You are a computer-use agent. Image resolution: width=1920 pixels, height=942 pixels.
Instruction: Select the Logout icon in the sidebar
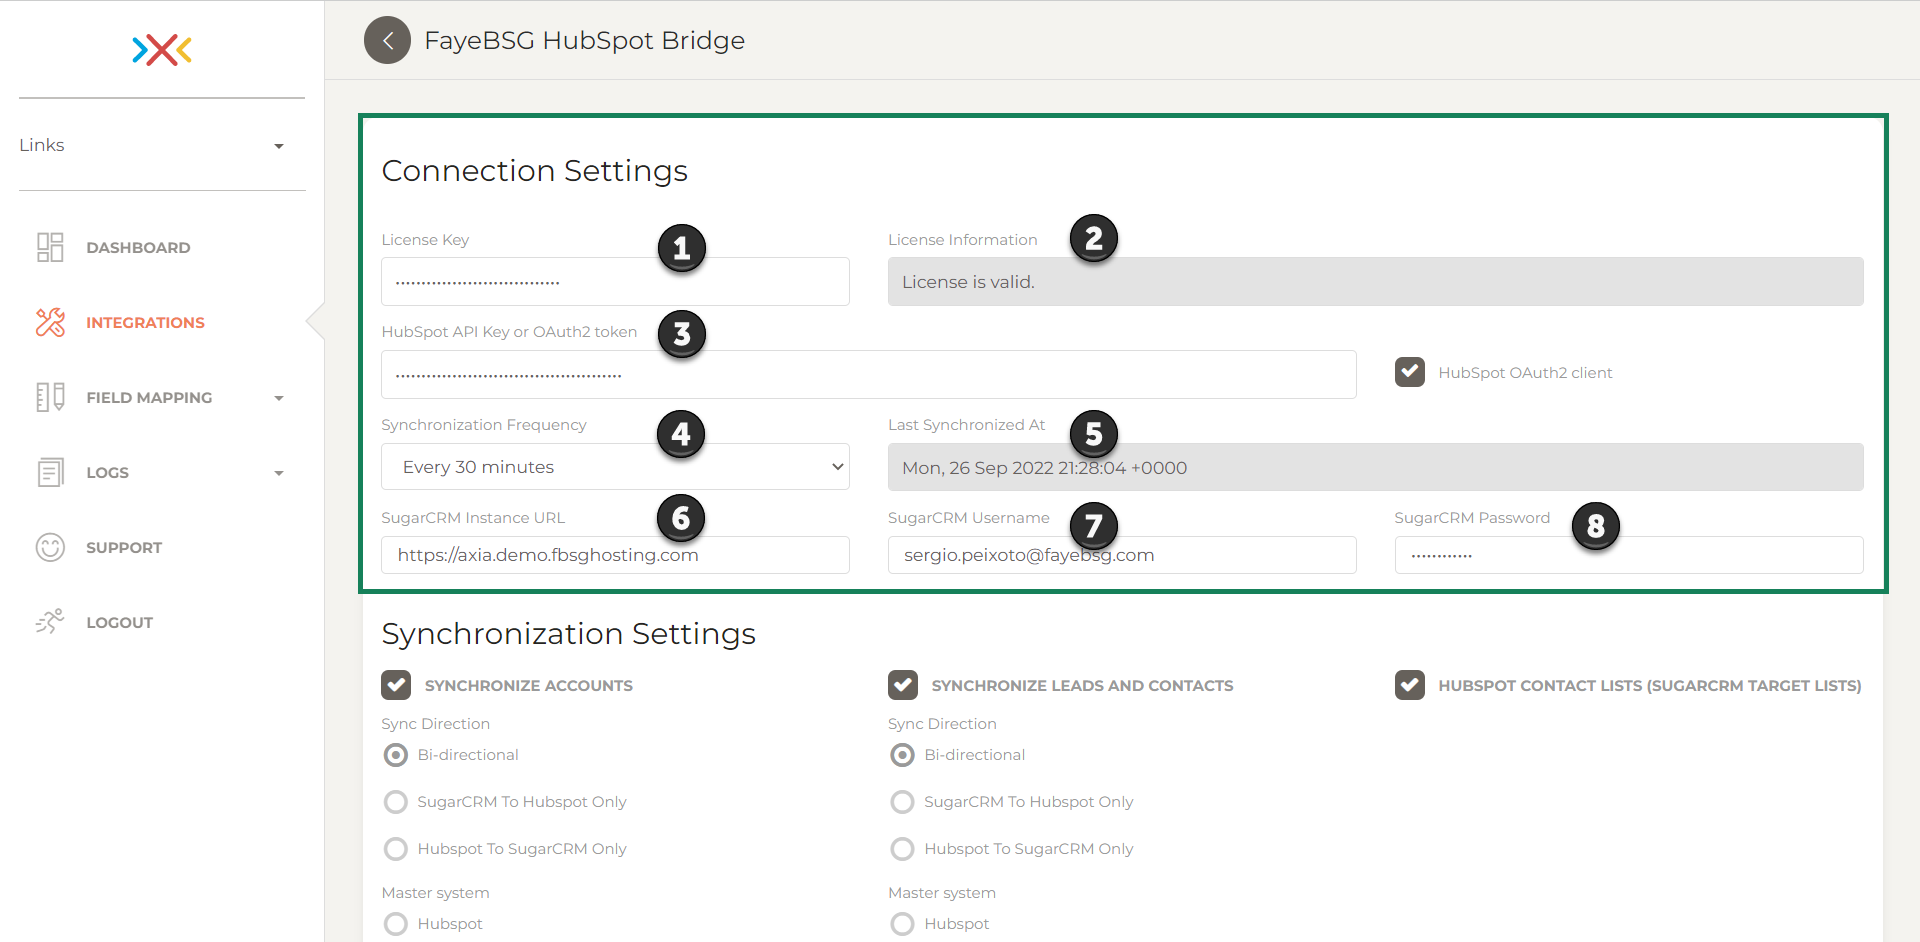tap(50, 621)
